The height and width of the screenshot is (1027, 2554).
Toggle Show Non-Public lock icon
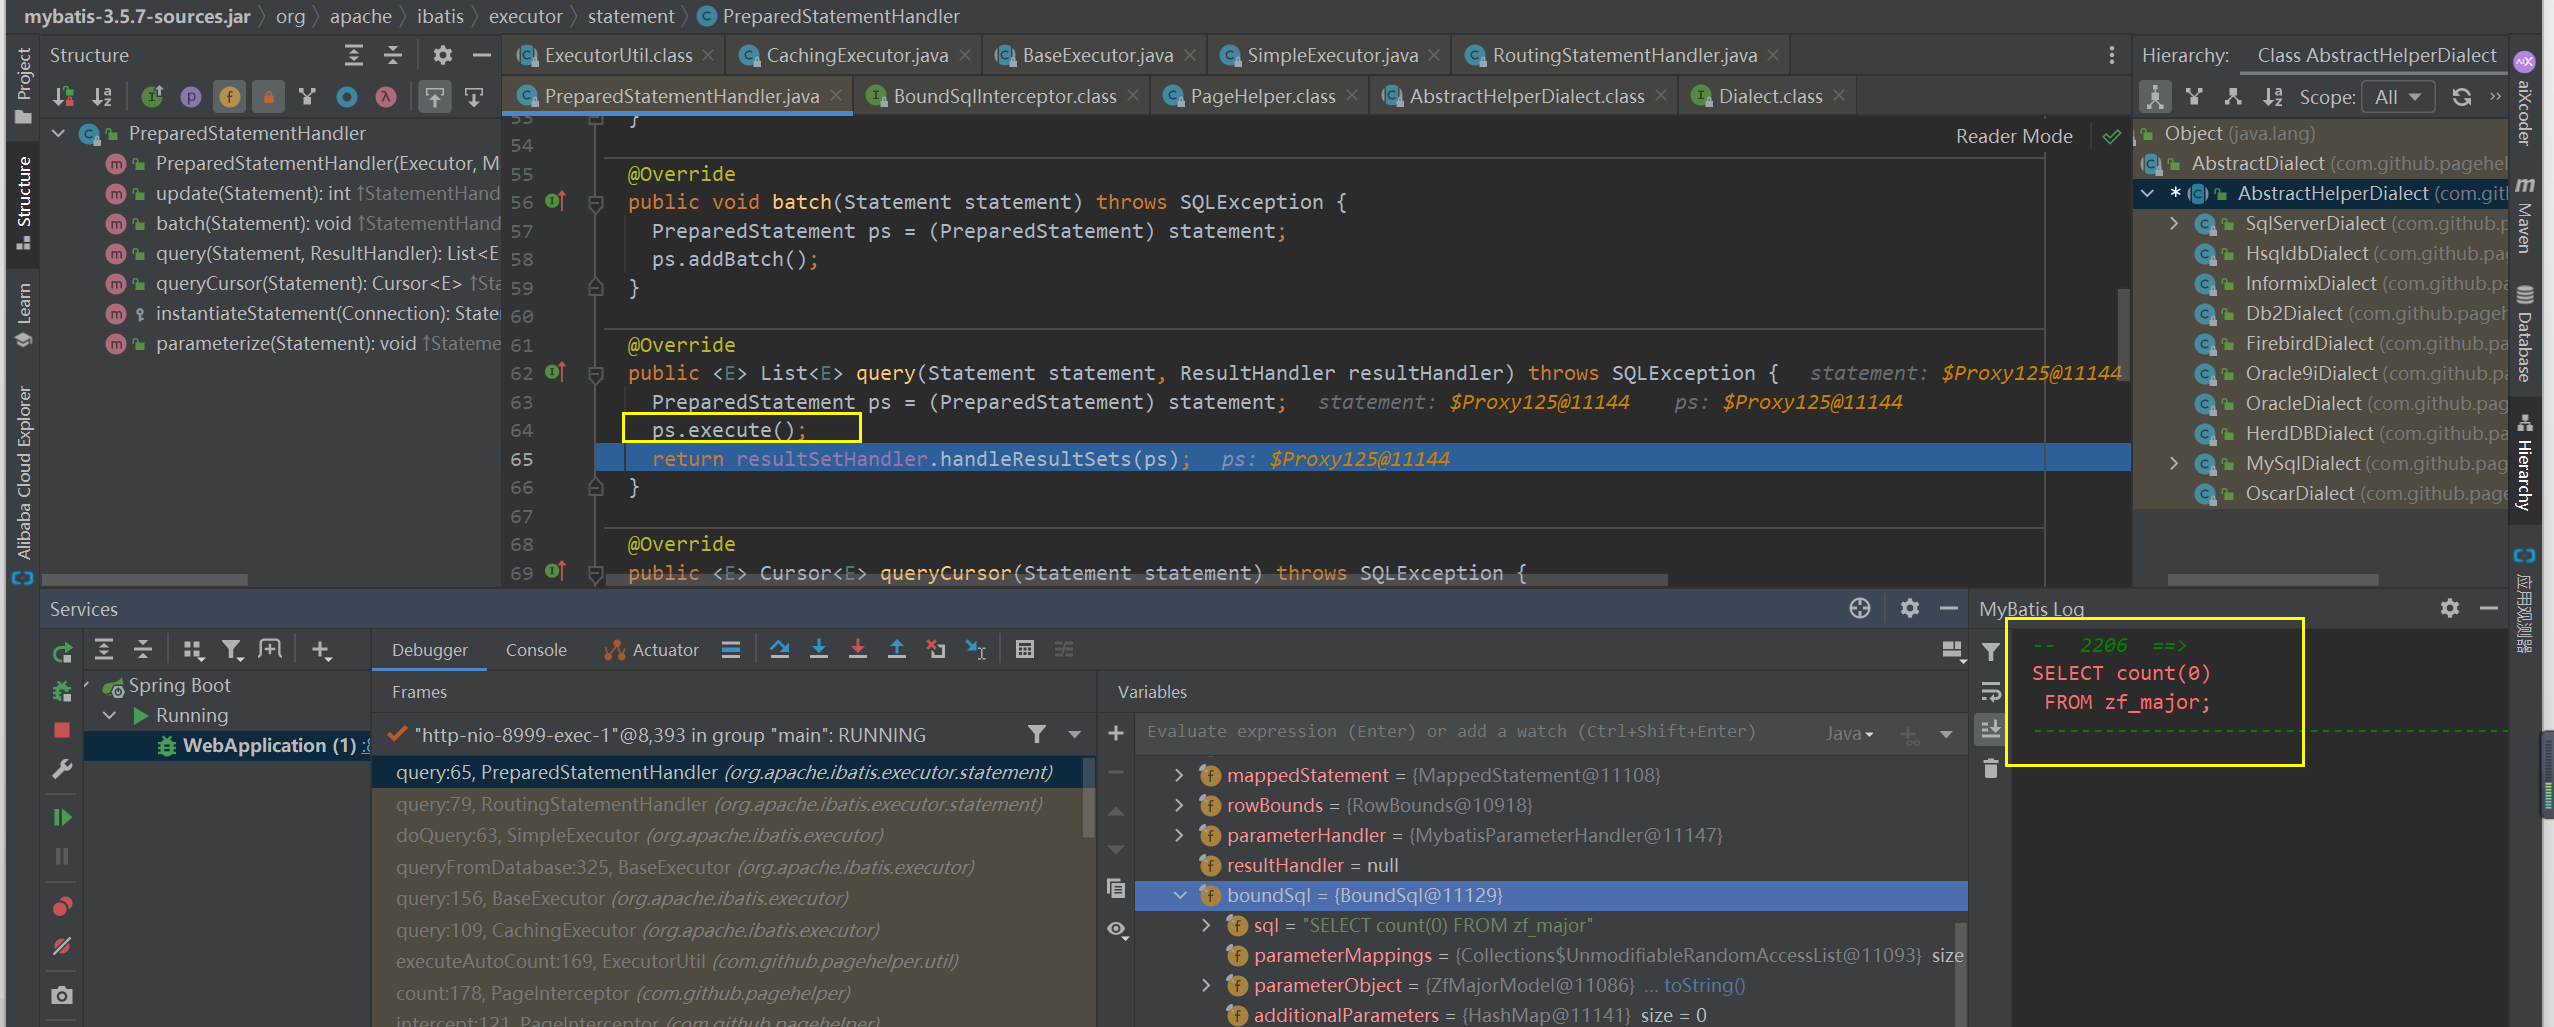coord(268,97)
